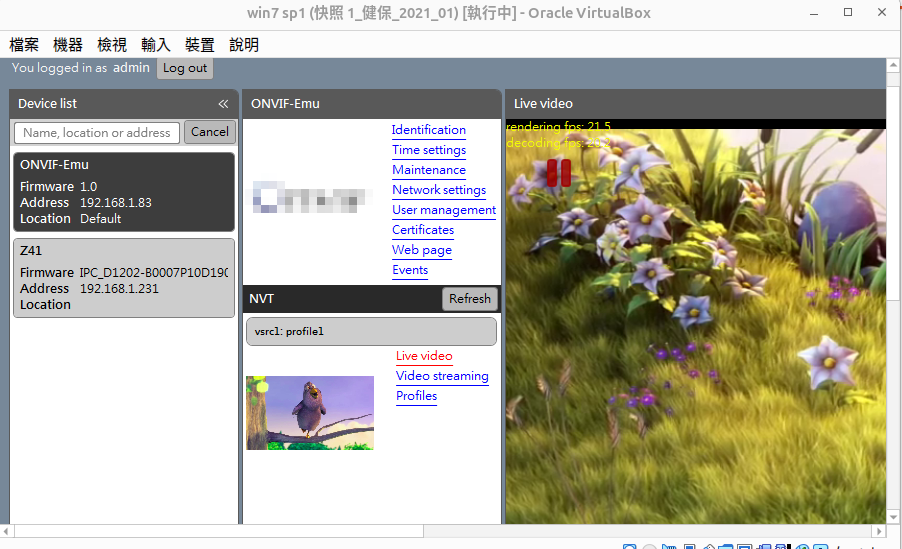Open the Video streaming link
The height and width of the screenshot is (549, 902).
click(x=441, y=376)
